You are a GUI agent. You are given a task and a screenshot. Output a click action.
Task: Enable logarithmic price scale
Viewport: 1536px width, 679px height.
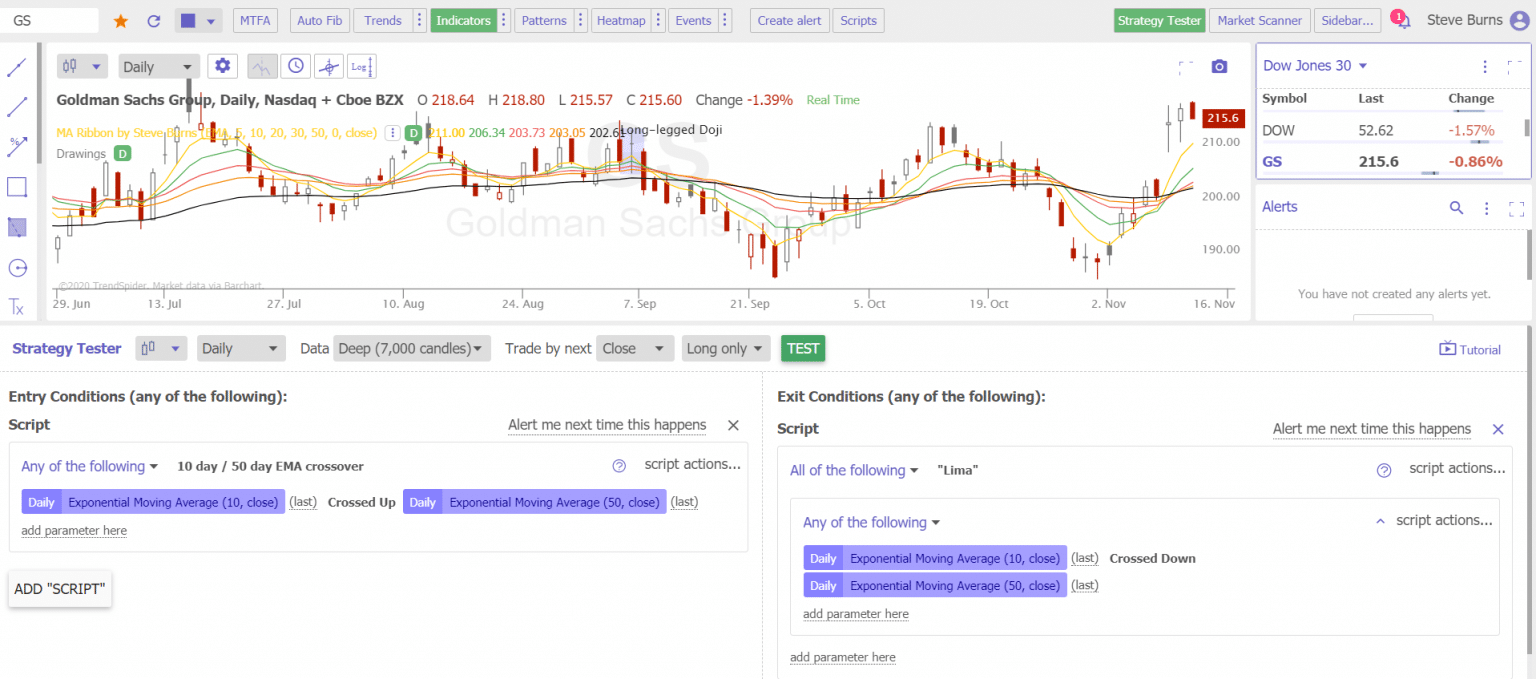360,66
